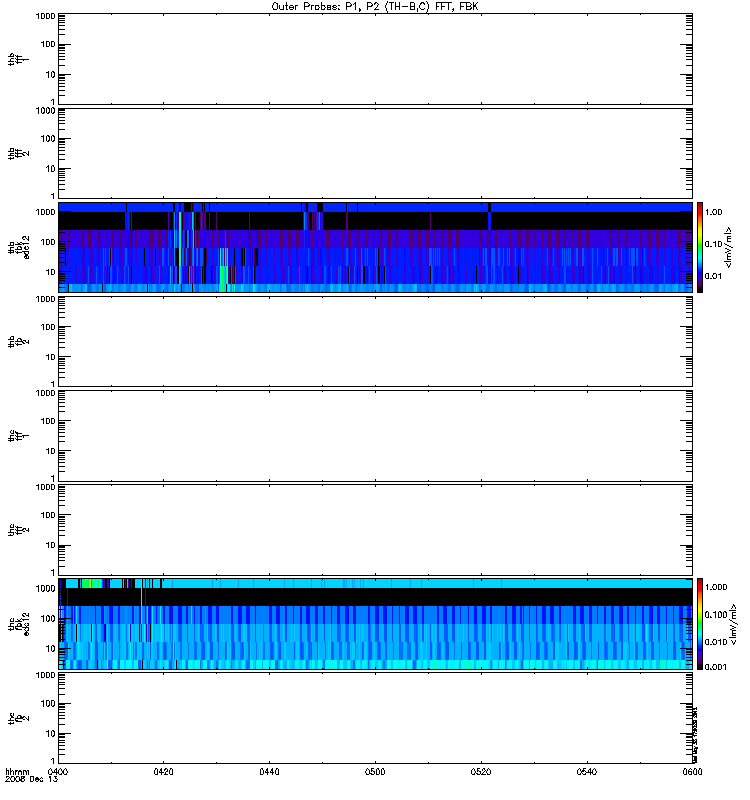Click the "0.10" value on the thb color bar
750x800 pixels.
(x=714, y=244)
